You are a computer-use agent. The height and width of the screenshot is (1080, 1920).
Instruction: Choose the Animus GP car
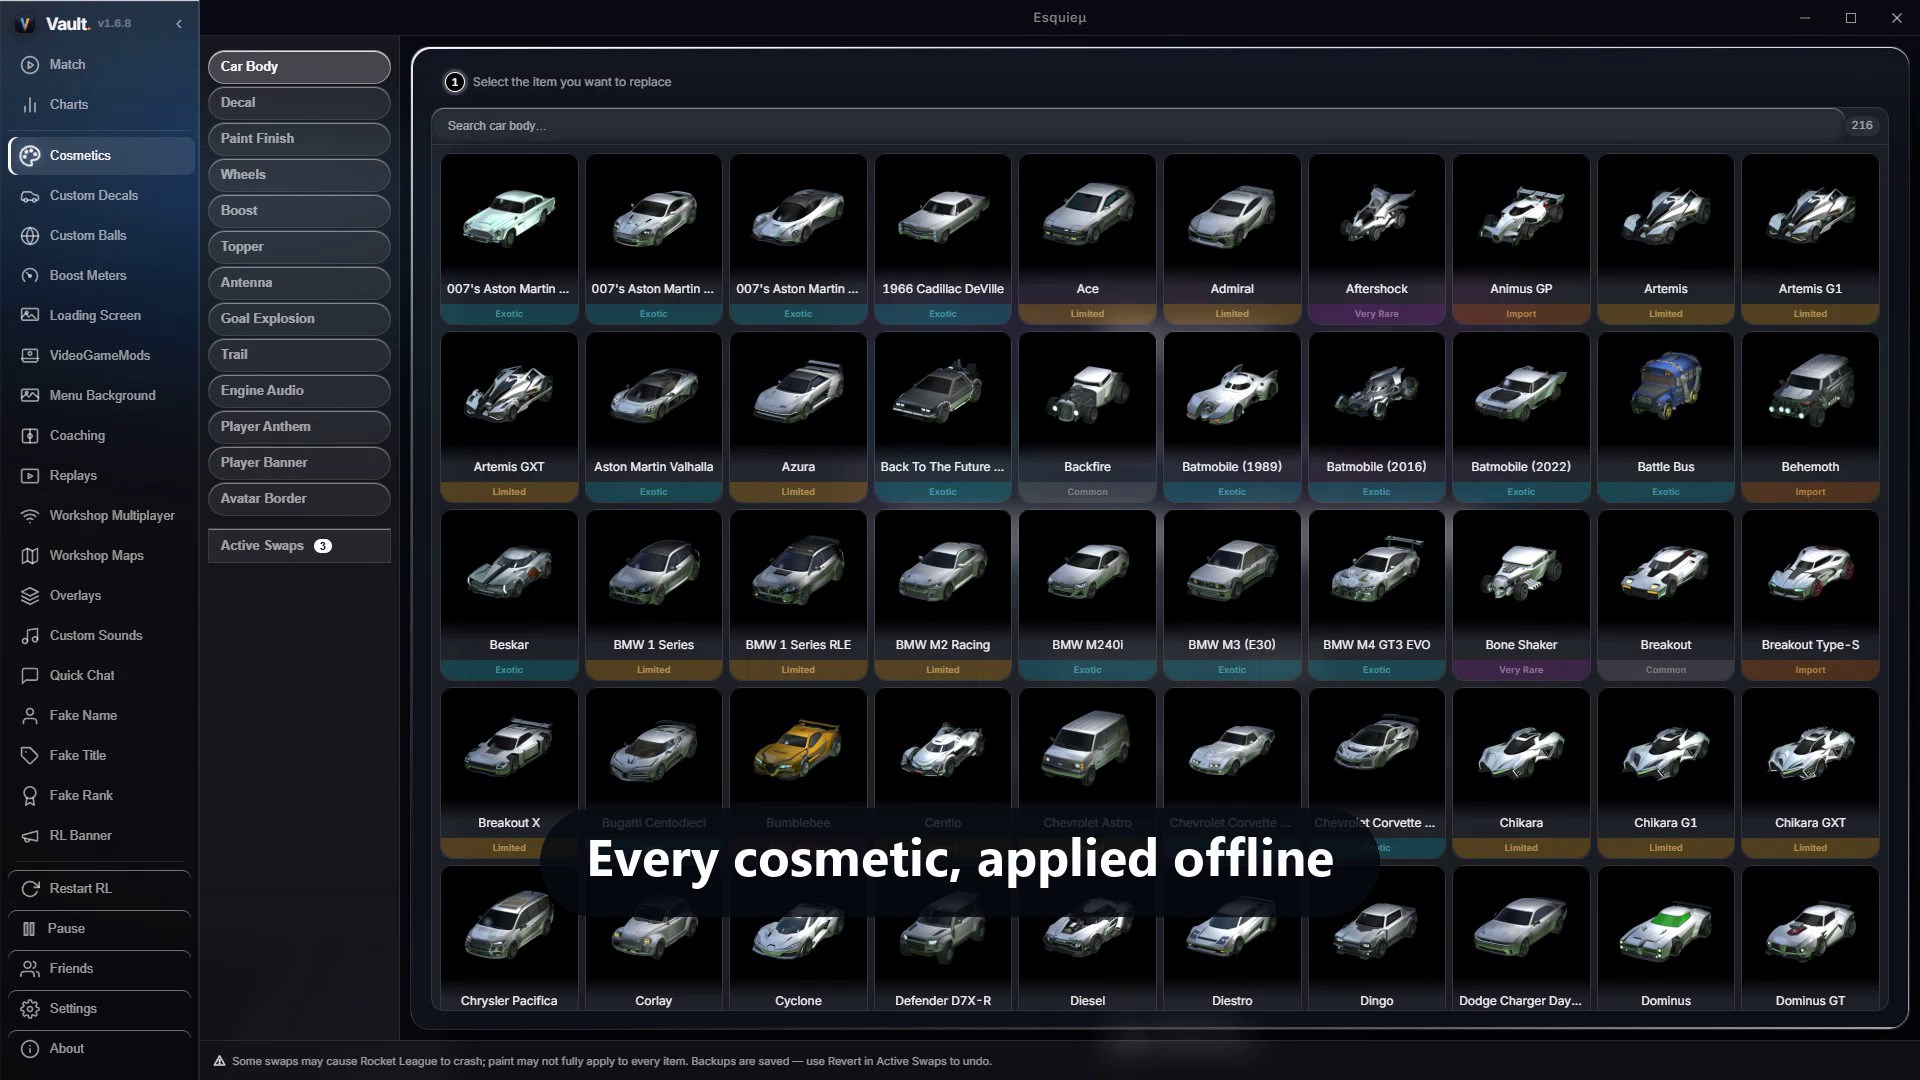1521,239
